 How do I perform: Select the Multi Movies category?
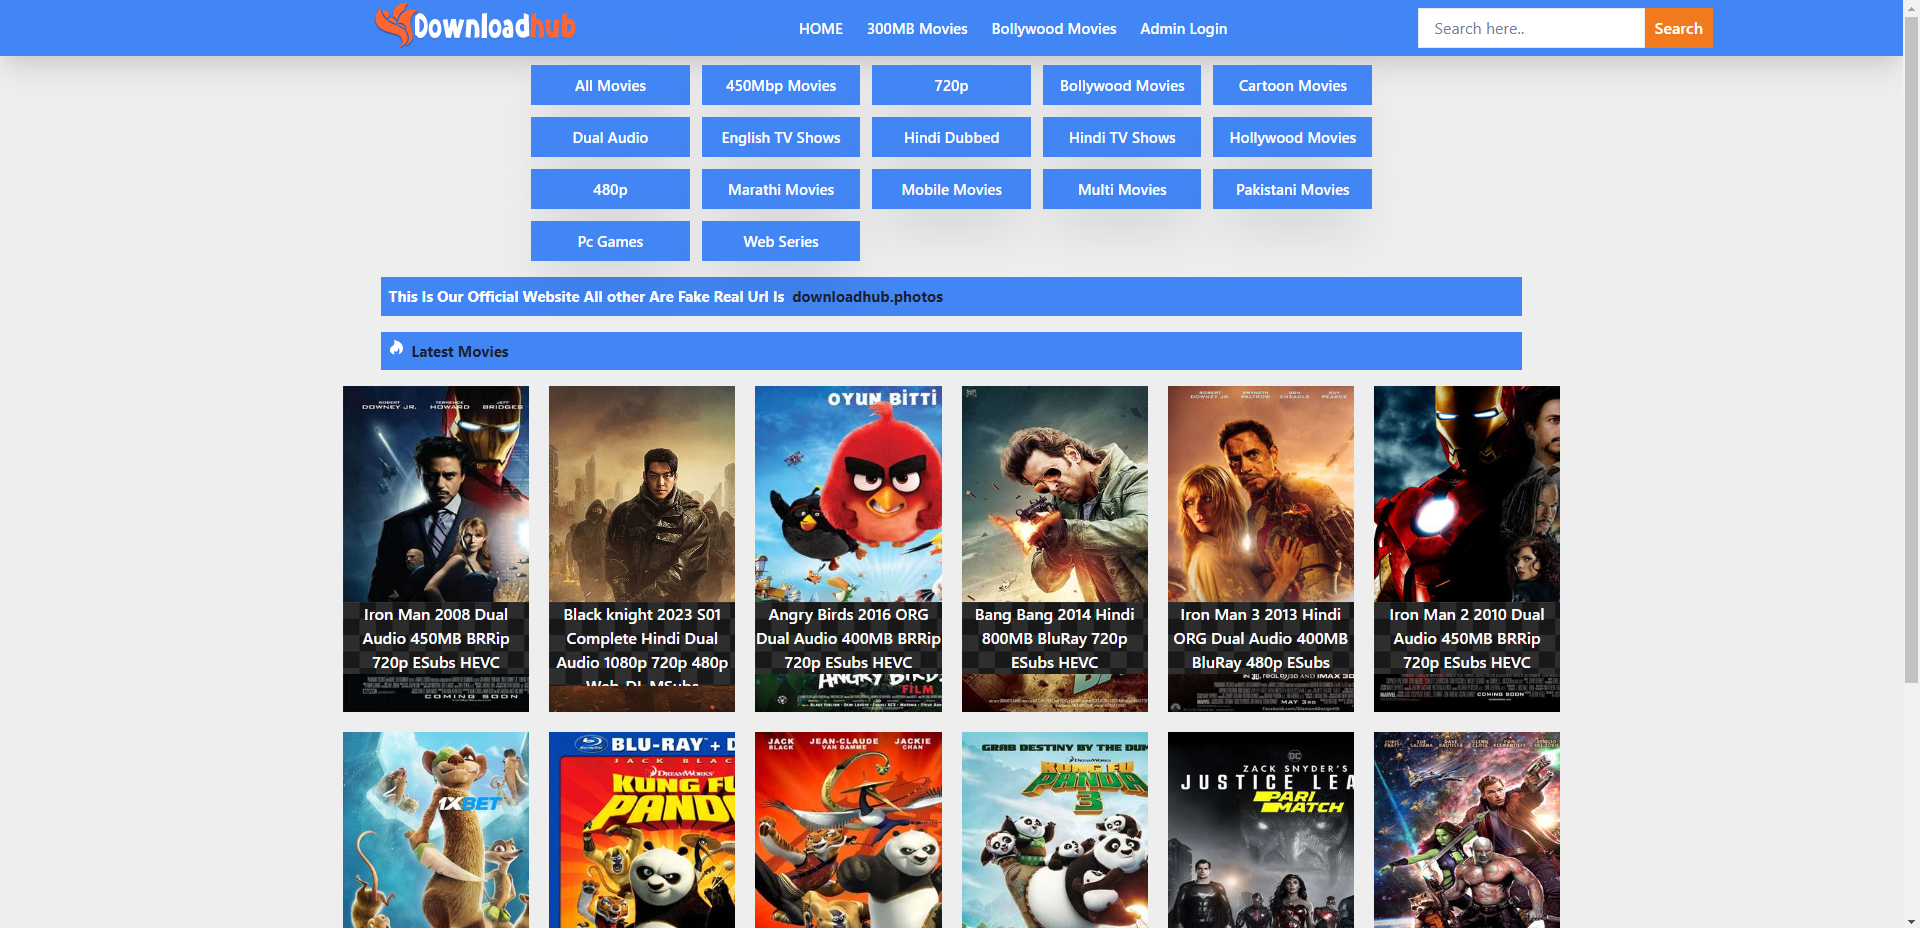point(1122,189)
